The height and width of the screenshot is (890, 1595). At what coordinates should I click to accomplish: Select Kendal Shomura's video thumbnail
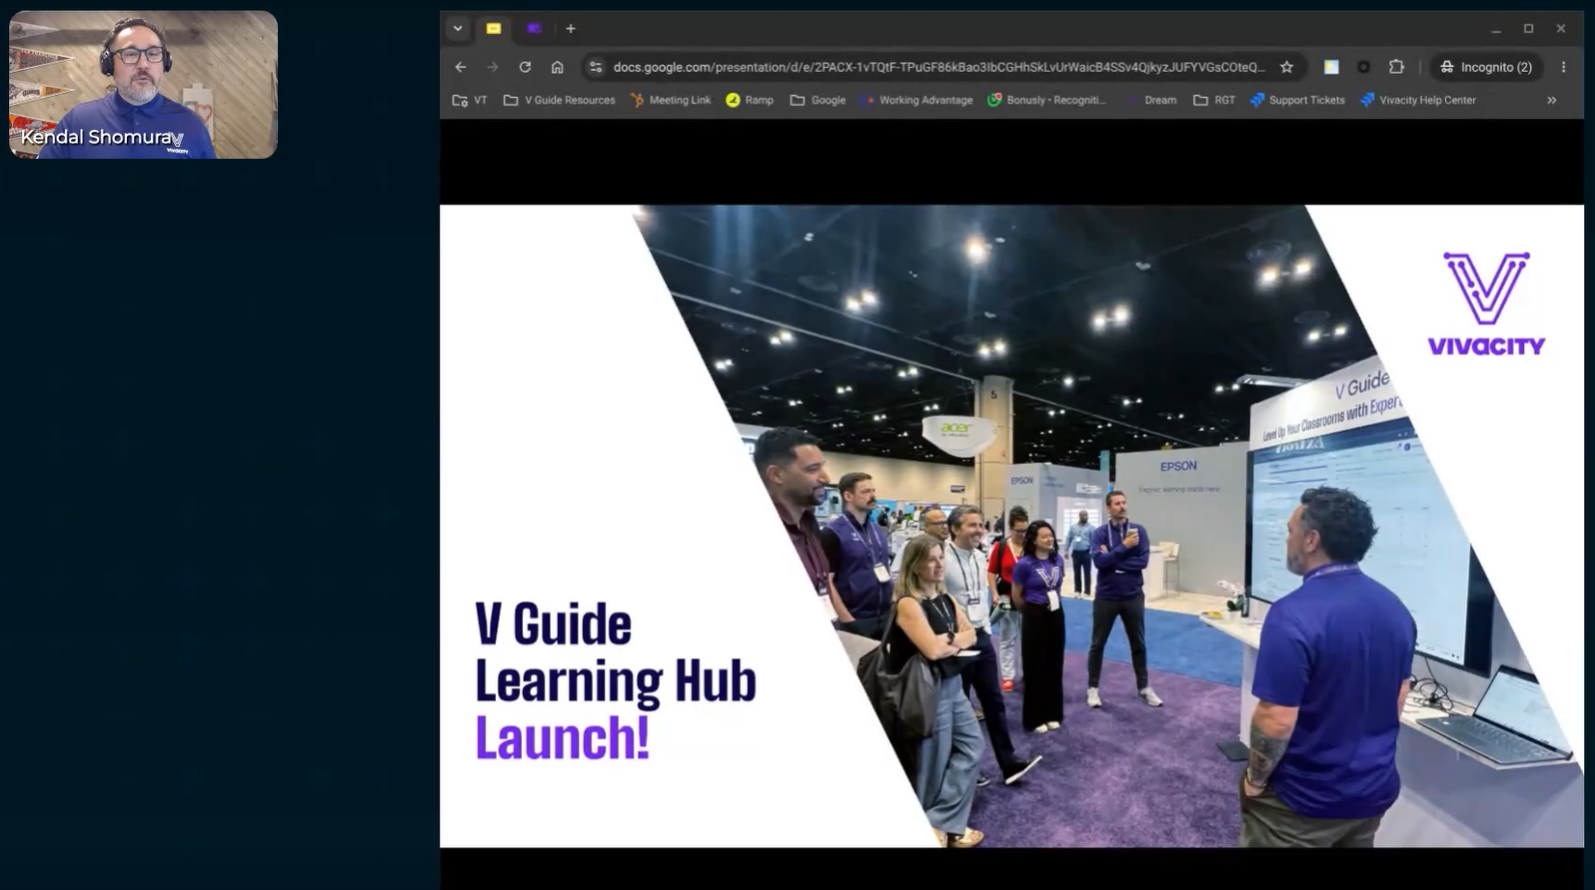143,84
